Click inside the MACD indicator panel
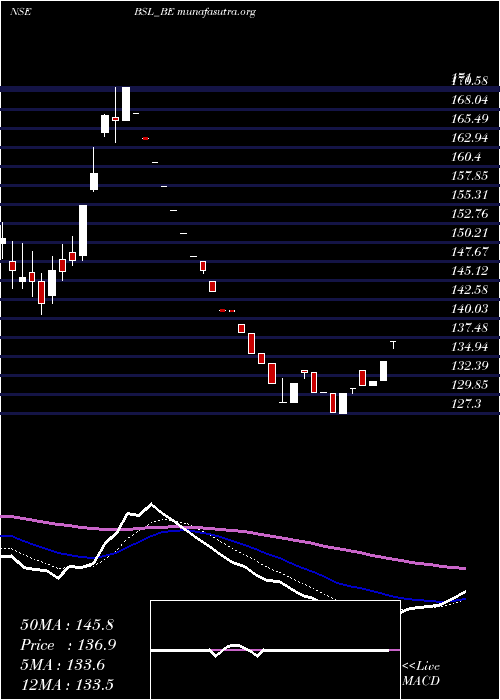 pos(275,650)
